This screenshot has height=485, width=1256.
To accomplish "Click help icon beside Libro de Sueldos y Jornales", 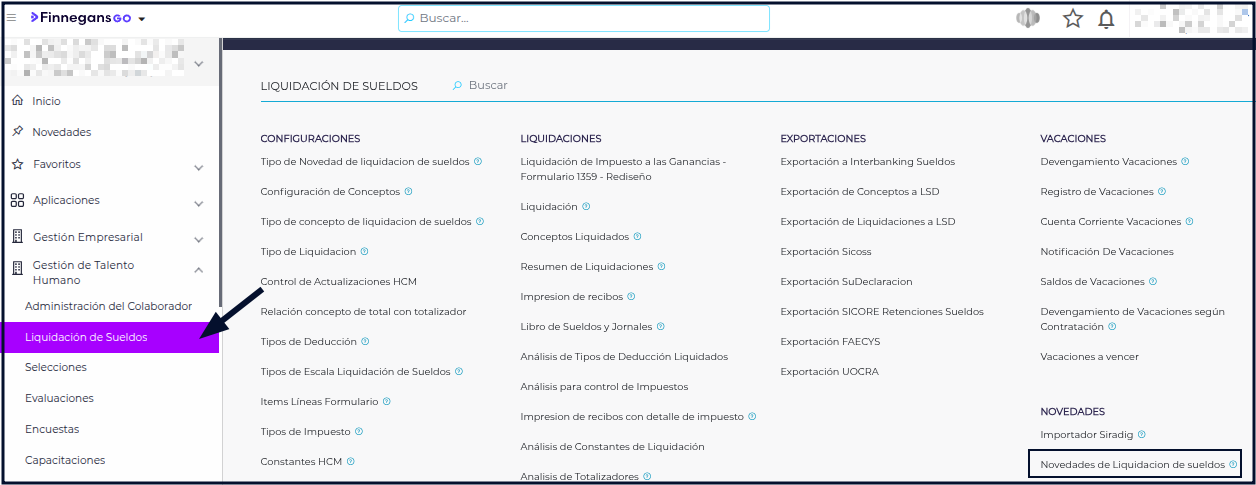I will (x=660, y=326).
